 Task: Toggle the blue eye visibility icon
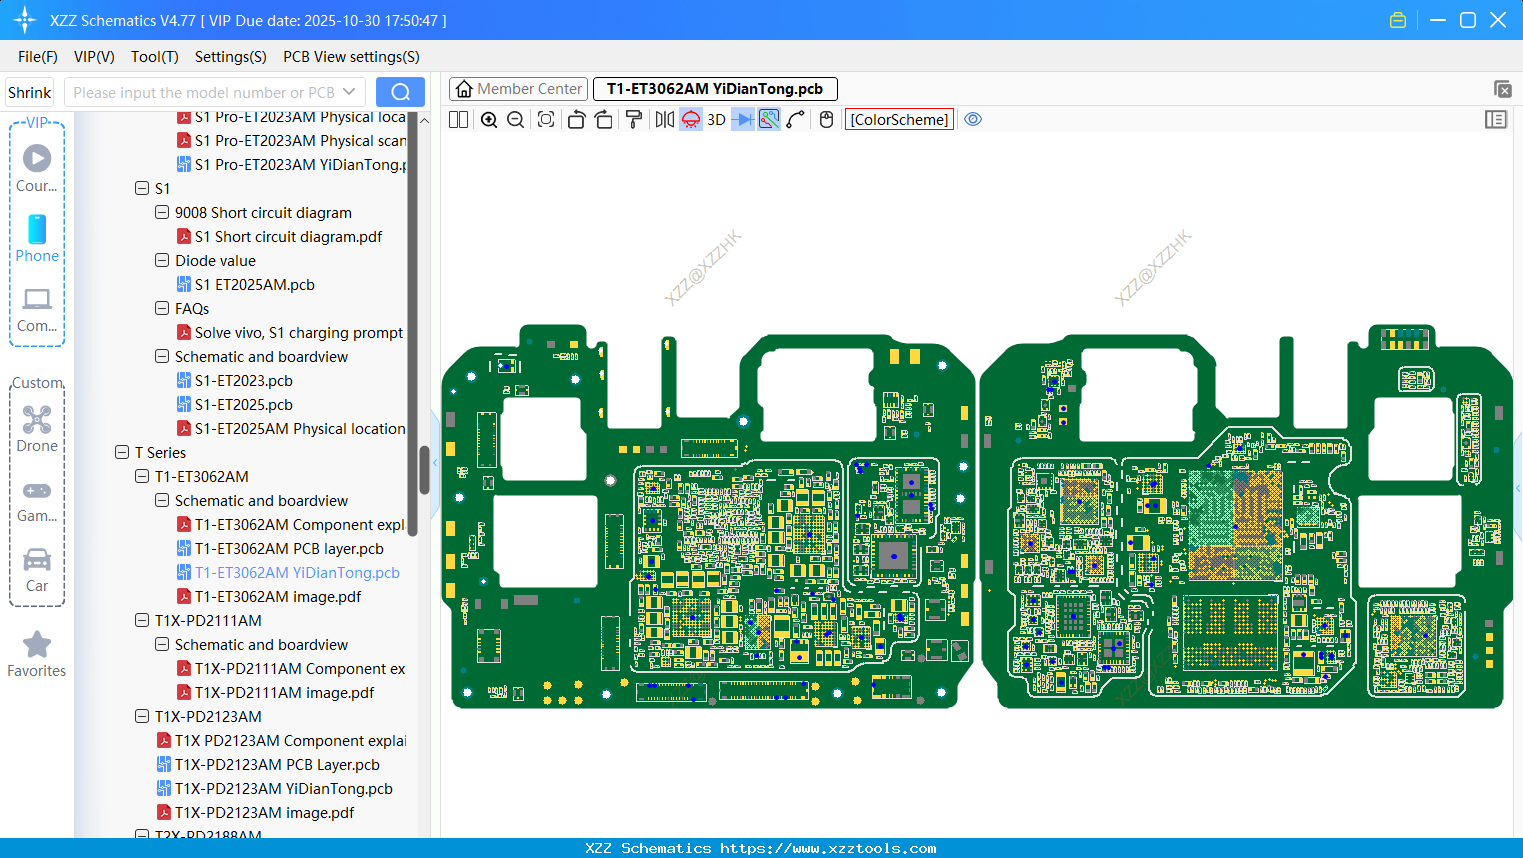(973, 120)
